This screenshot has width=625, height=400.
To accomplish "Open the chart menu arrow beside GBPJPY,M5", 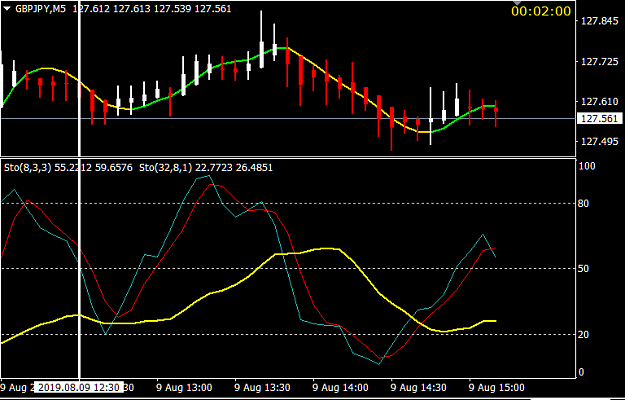I will coord(8,8).
